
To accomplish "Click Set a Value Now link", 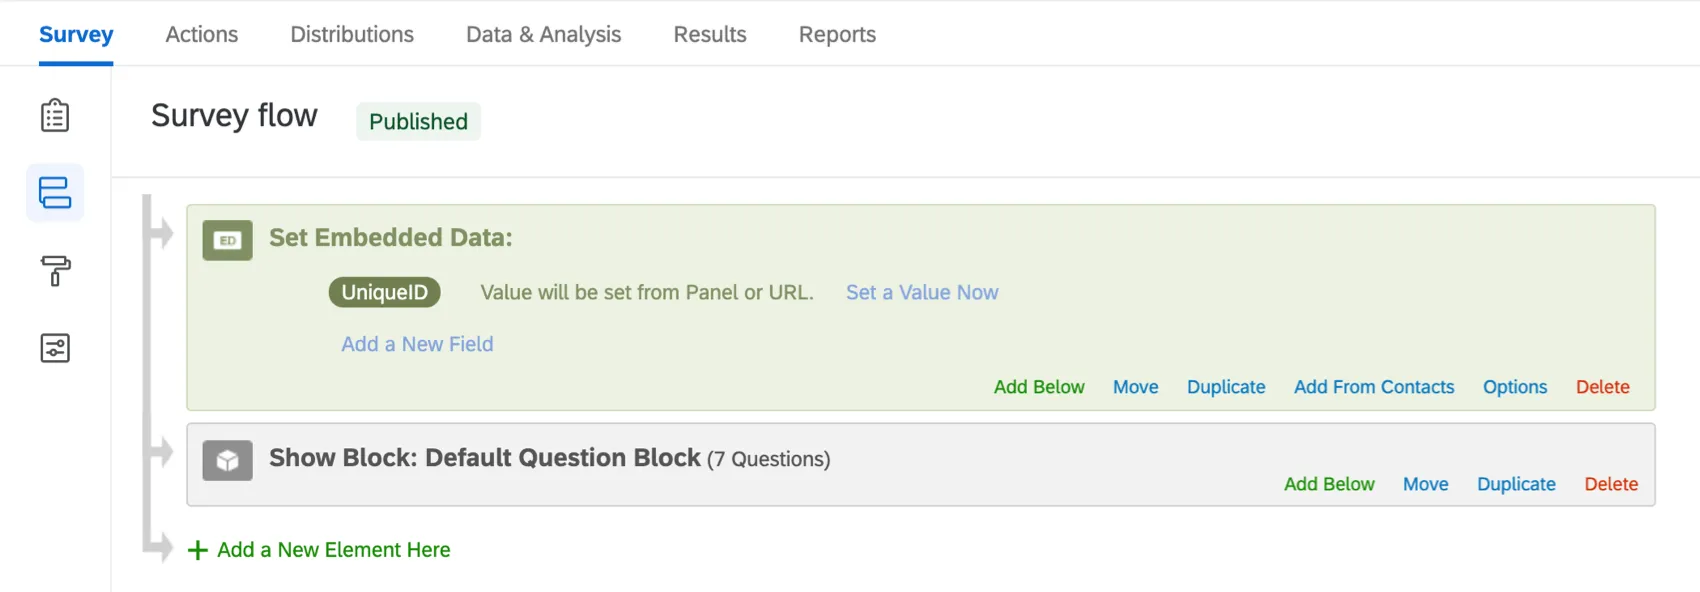I will [921, 292].
